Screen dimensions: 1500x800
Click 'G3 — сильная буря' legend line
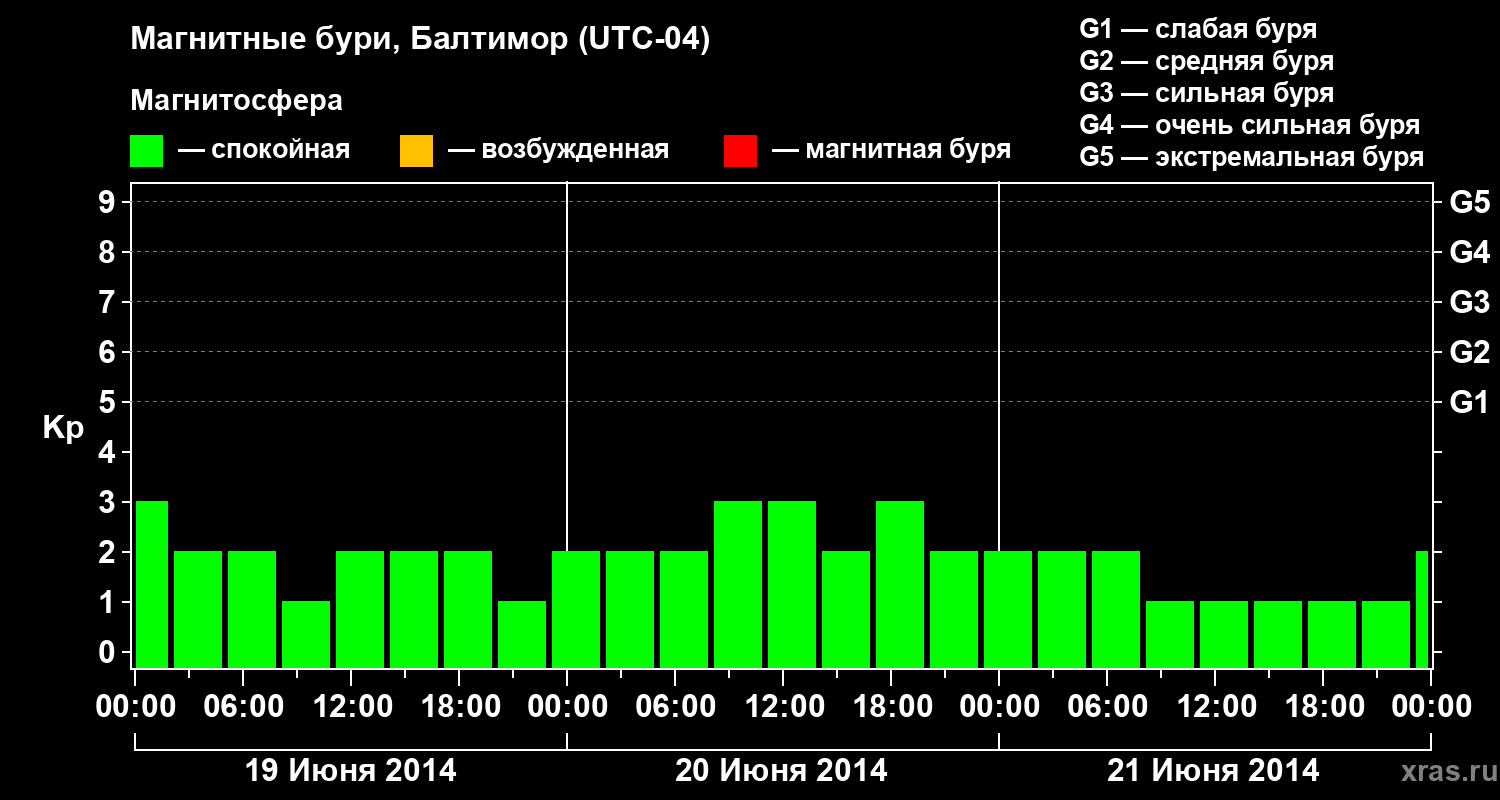coord(1207,92)
